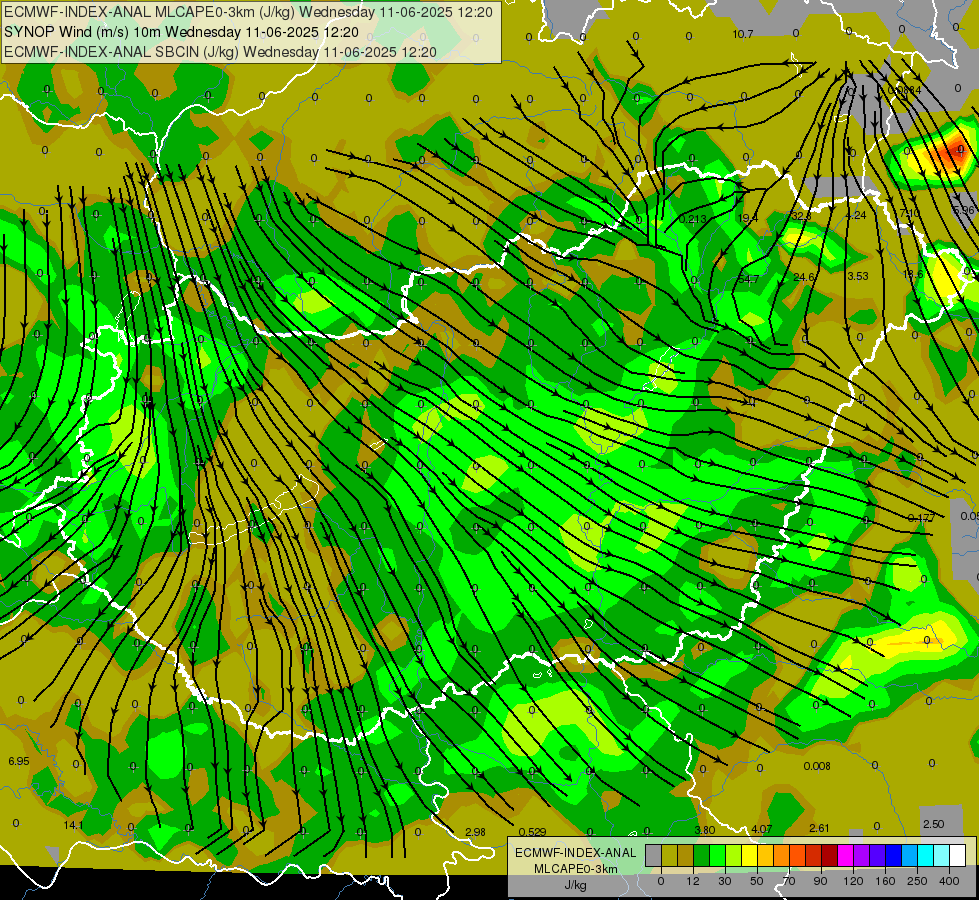
Task: Click the station value 18.6
Action: click(x=913, y=274)
